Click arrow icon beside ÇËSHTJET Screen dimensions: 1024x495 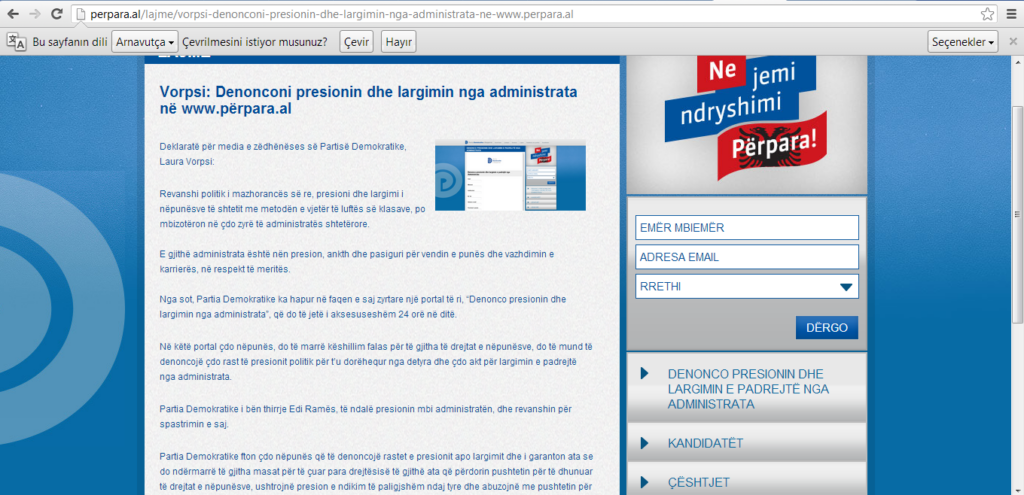(645, 483)
